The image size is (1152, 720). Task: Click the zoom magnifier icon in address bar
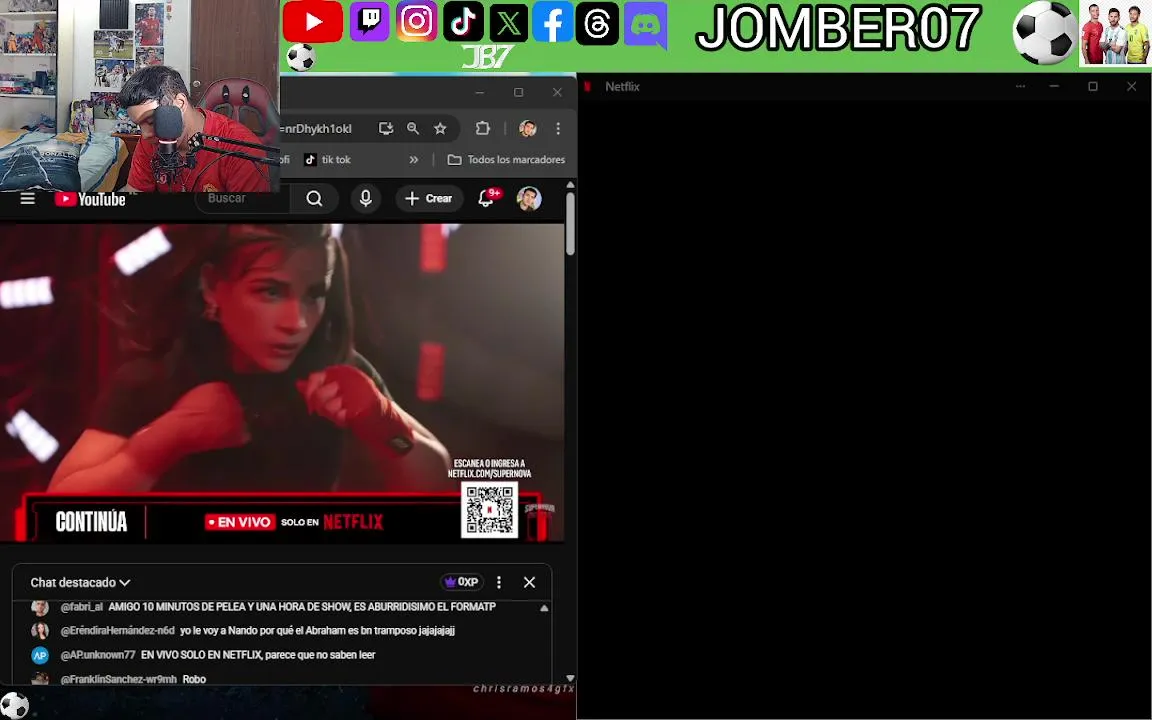pos(413,129)
